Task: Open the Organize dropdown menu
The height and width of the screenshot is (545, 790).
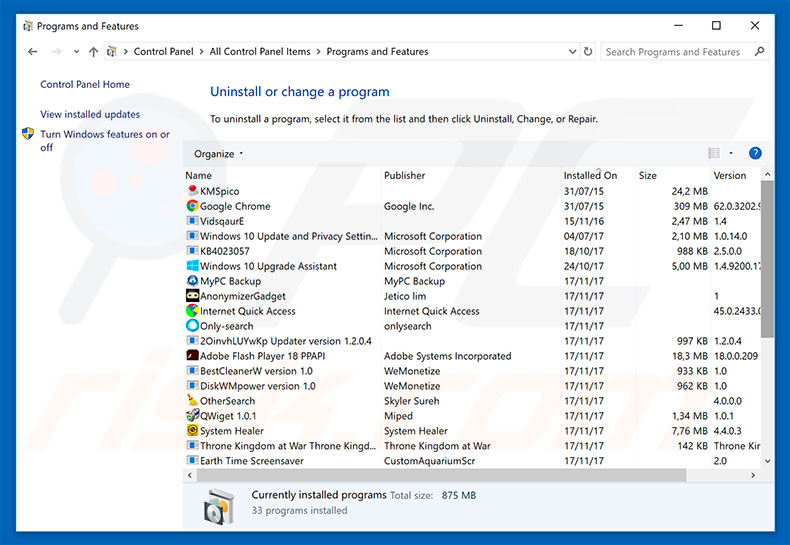Action: pyautogui.click(x=218, y=154)
